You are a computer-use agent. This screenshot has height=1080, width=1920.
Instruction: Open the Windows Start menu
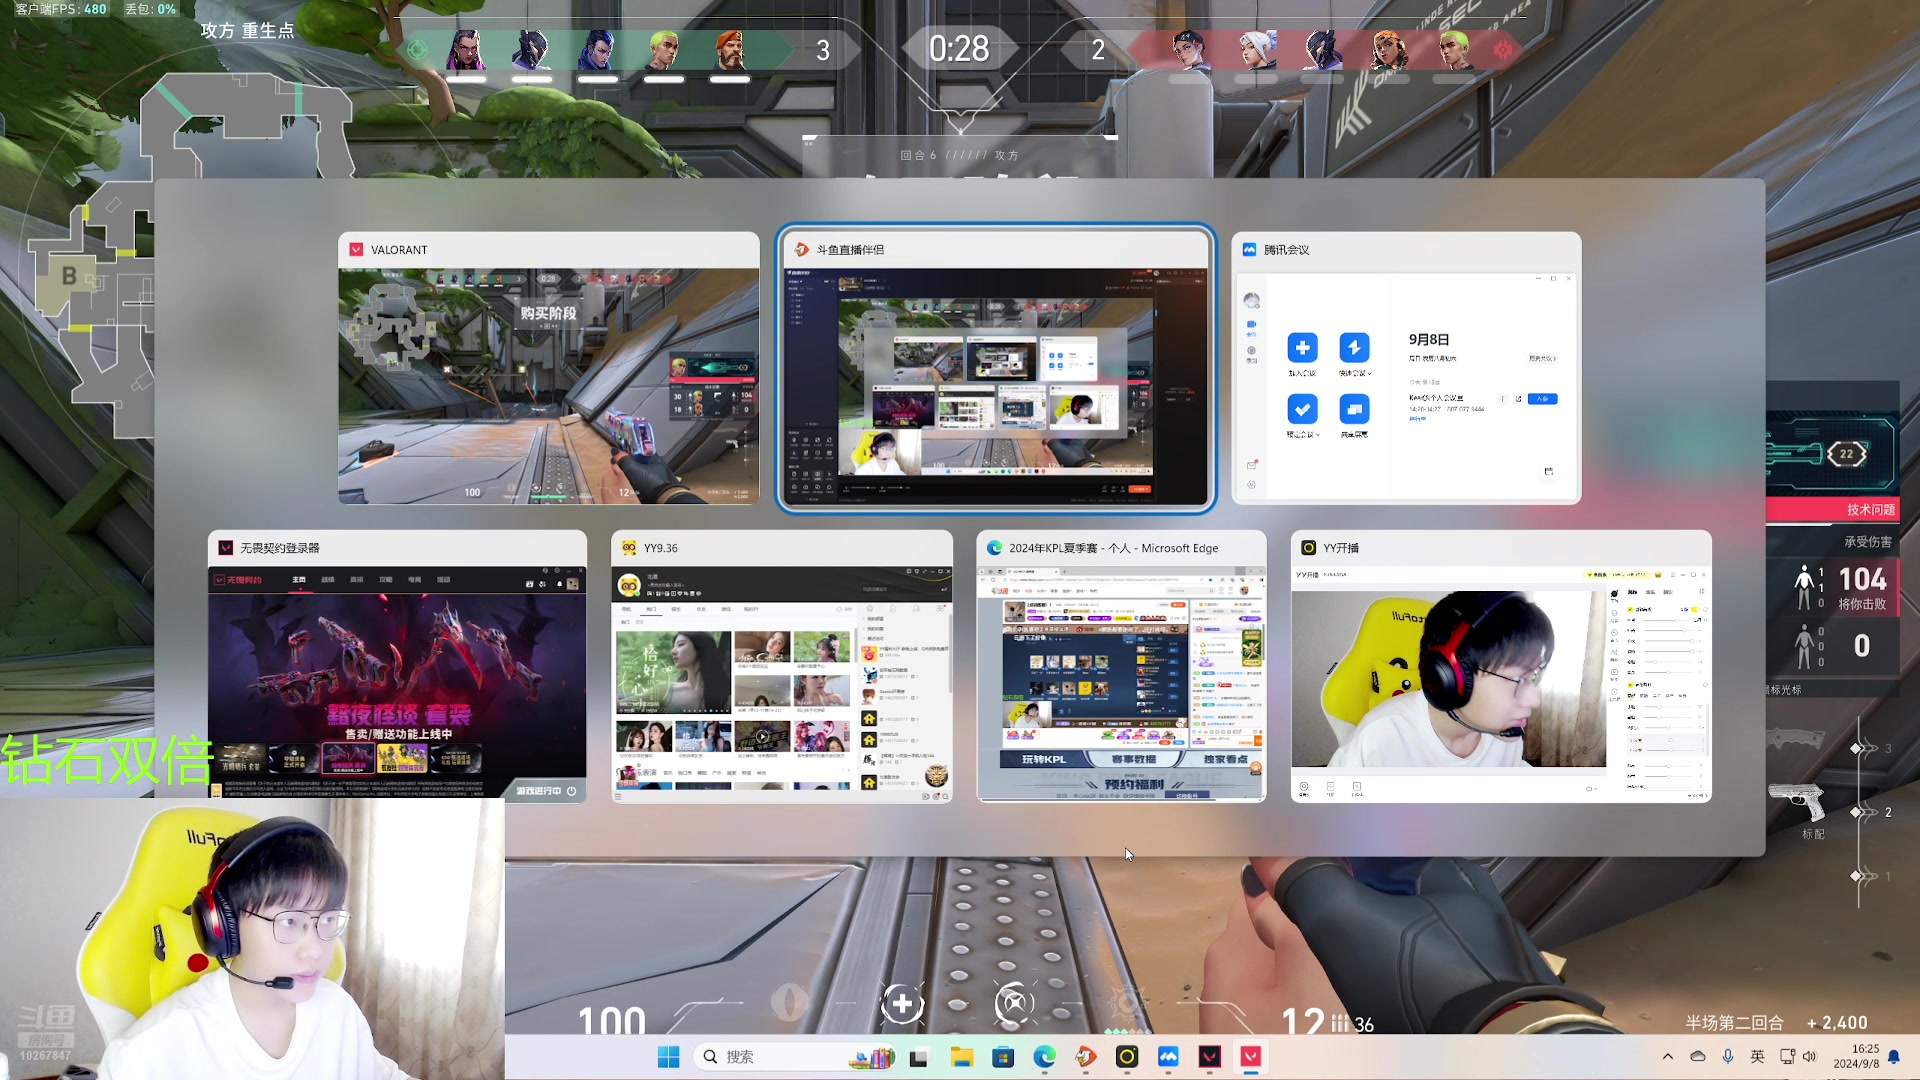coord(668,1057)
